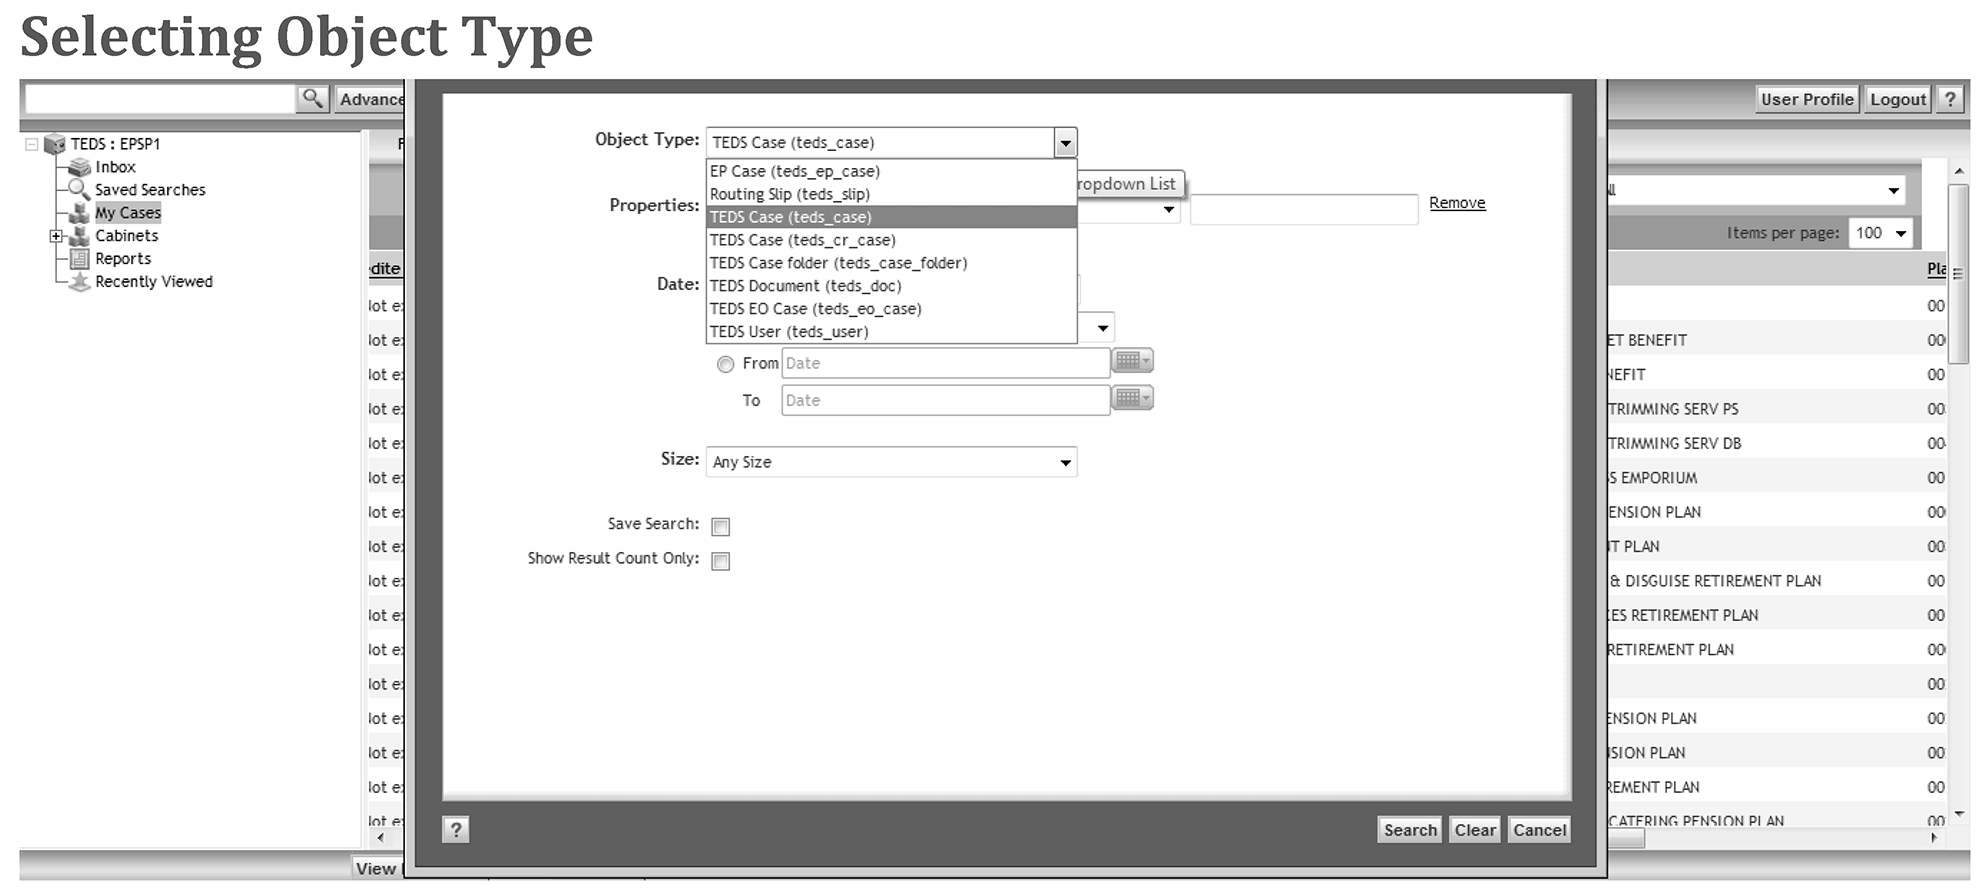Screen dimensions: 1987x892
Task: Click the Reports icon in tree
Action: tap(80, 259)
